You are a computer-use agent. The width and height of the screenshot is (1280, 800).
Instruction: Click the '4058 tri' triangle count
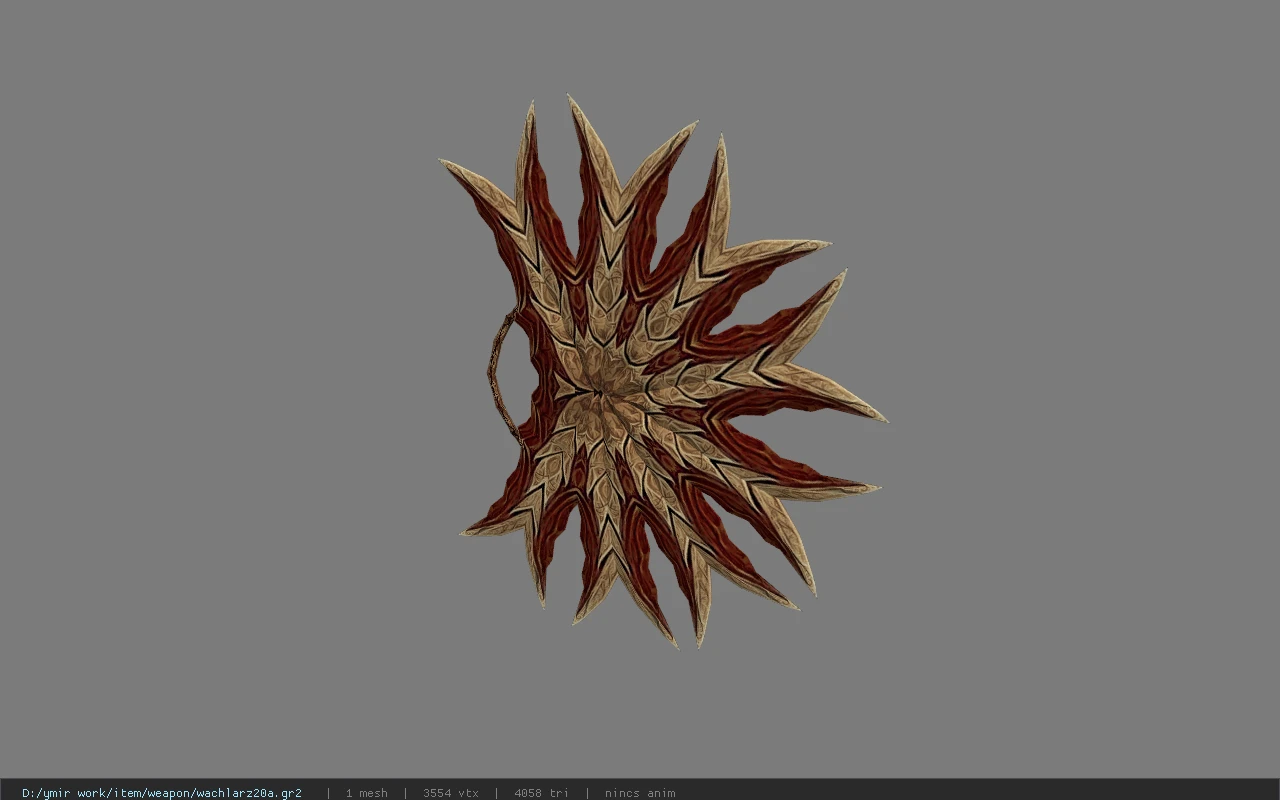541,793
